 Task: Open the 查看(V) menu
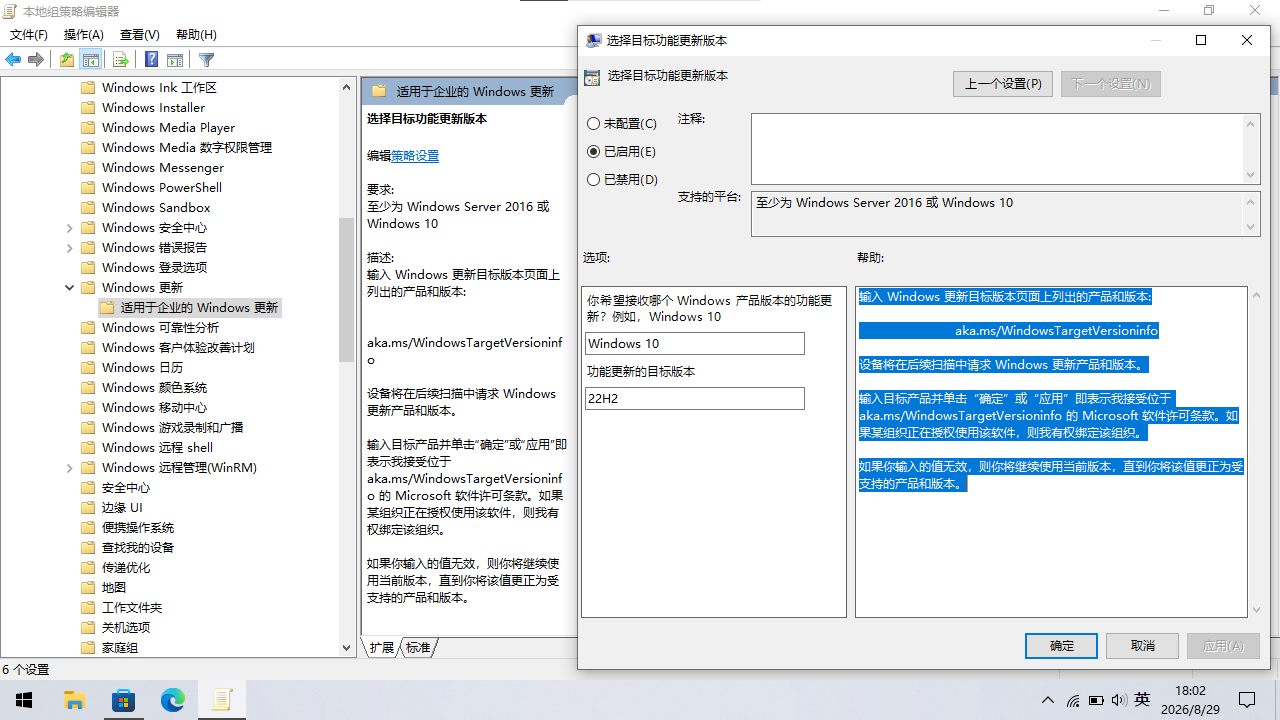click(140, 35)
